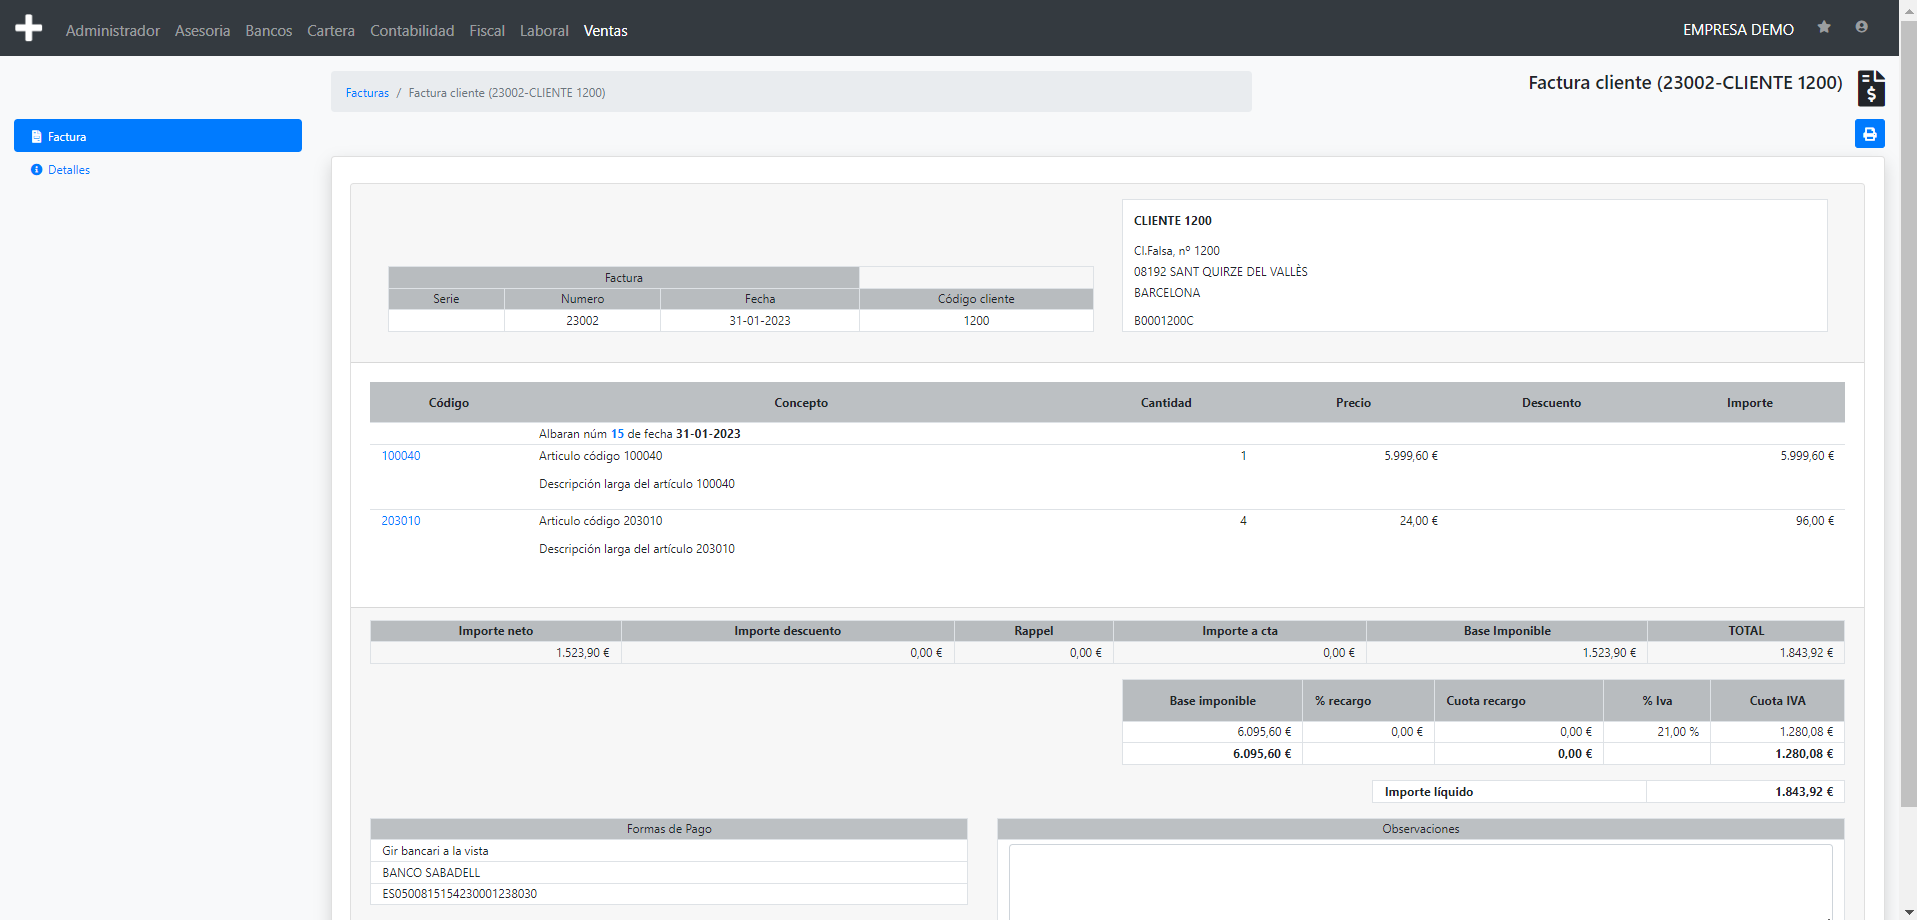The width and height of the screenshot is (1917, 920).
Task: Open the Fiscal menu
Action: 487,31
